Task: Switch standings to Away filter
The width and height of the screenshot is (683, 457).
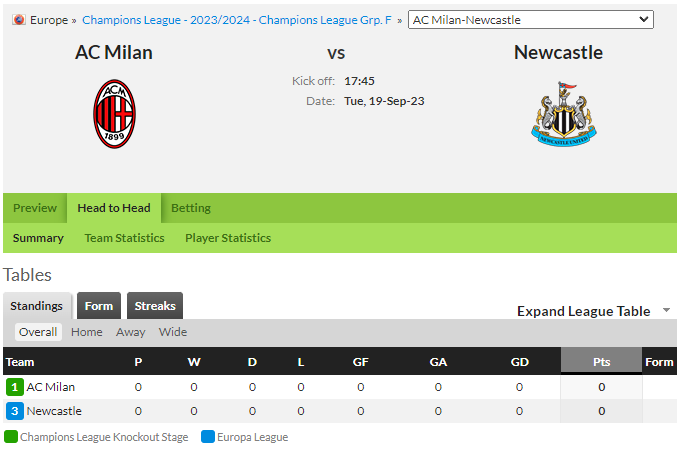Action: pyautogui.click(x=130, y=332)
